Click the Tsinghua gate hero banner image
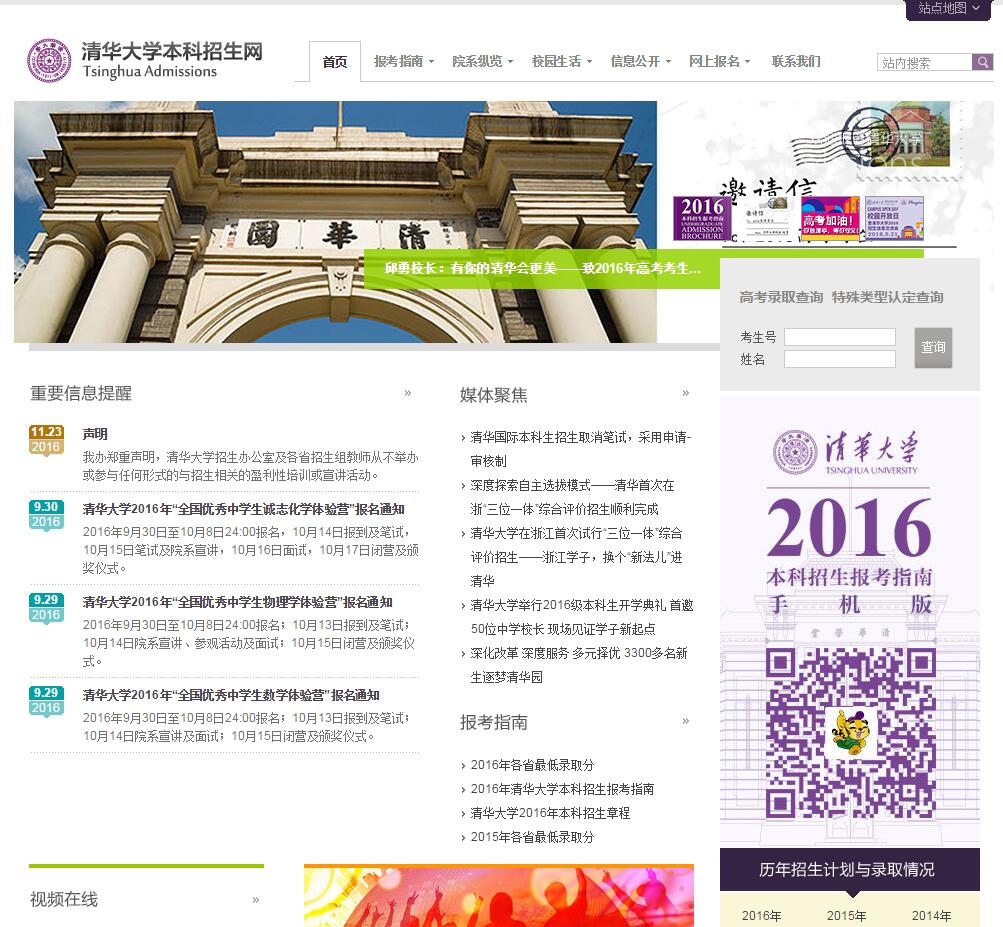This screenshot has height=927, width=1003. 335,222
